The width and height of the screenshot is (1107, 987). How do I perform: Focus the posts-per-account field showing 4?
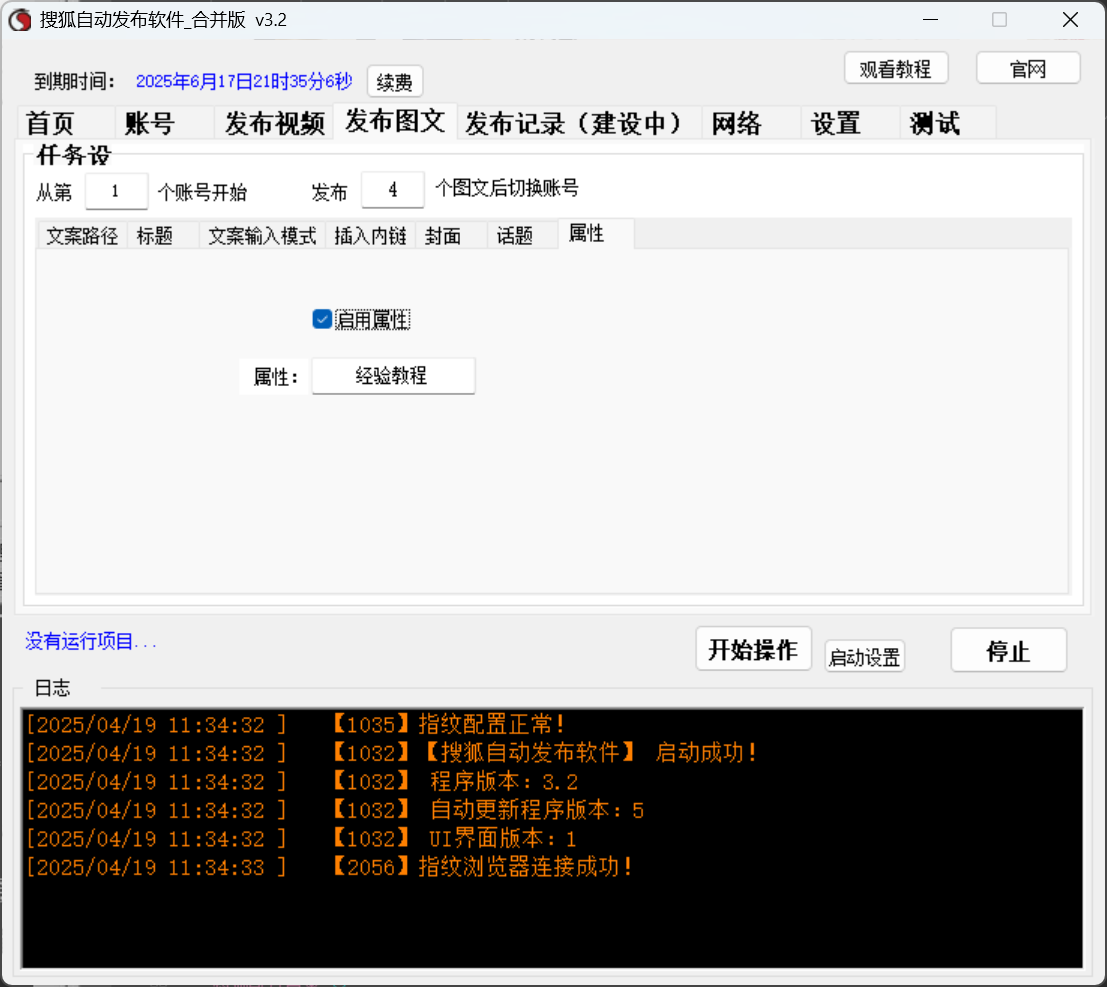[x=393, y=190]
